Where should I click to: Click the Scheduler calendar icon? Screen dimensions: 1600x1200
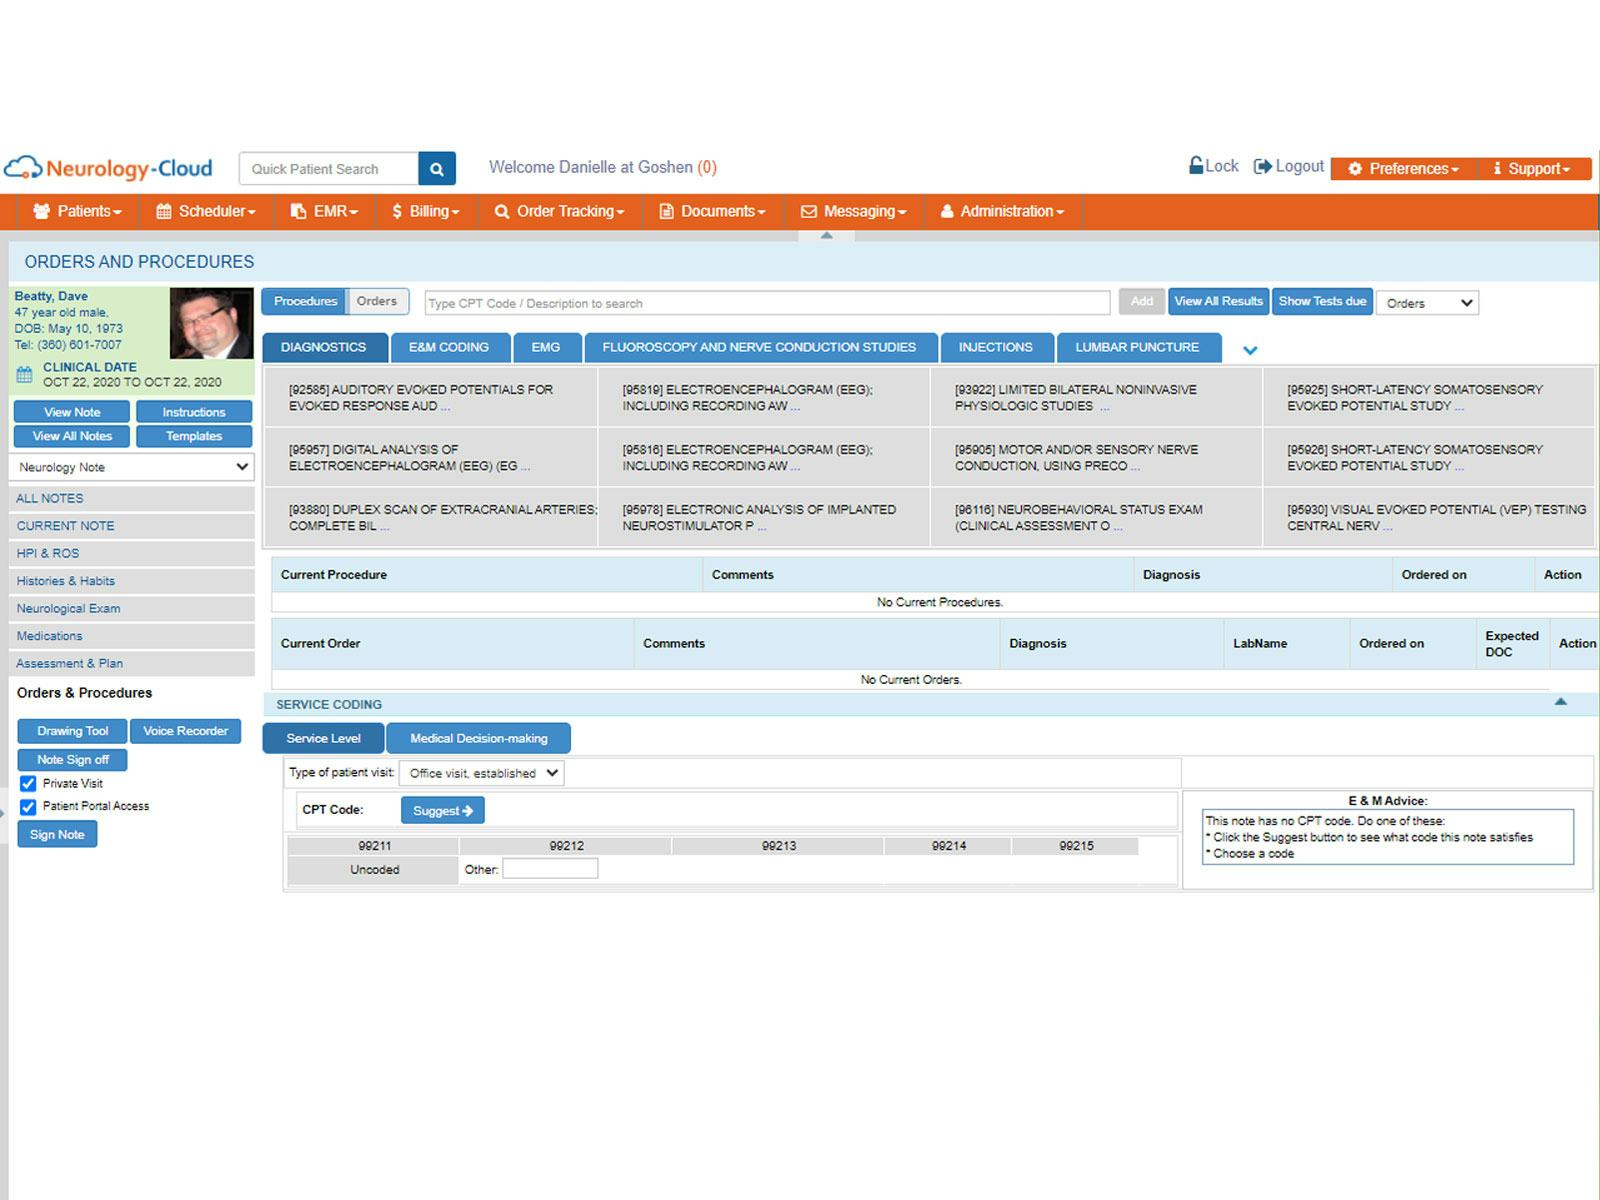coord(163,211)
